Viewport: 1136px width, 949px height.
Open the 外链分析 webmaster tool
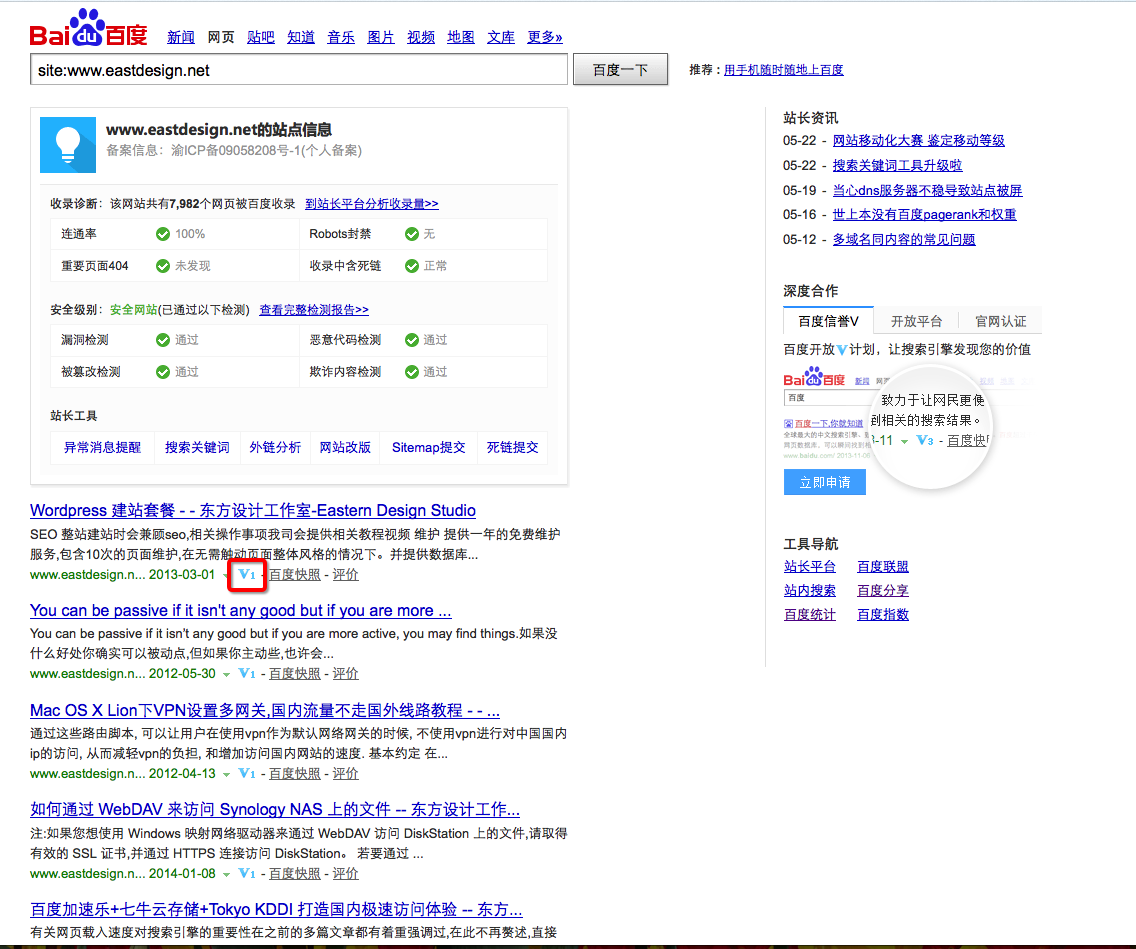[275, 448]
